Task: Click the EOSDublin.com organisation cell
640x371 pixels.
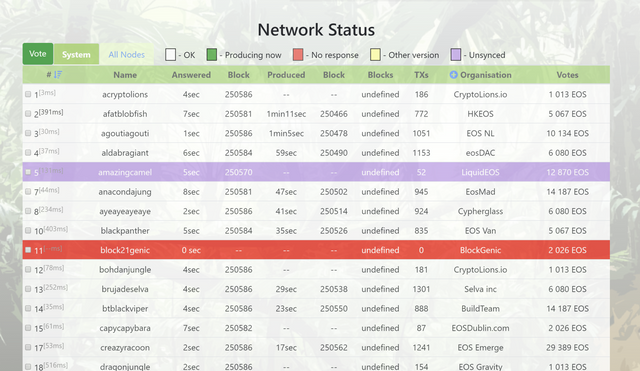Action: click(480, 328)
